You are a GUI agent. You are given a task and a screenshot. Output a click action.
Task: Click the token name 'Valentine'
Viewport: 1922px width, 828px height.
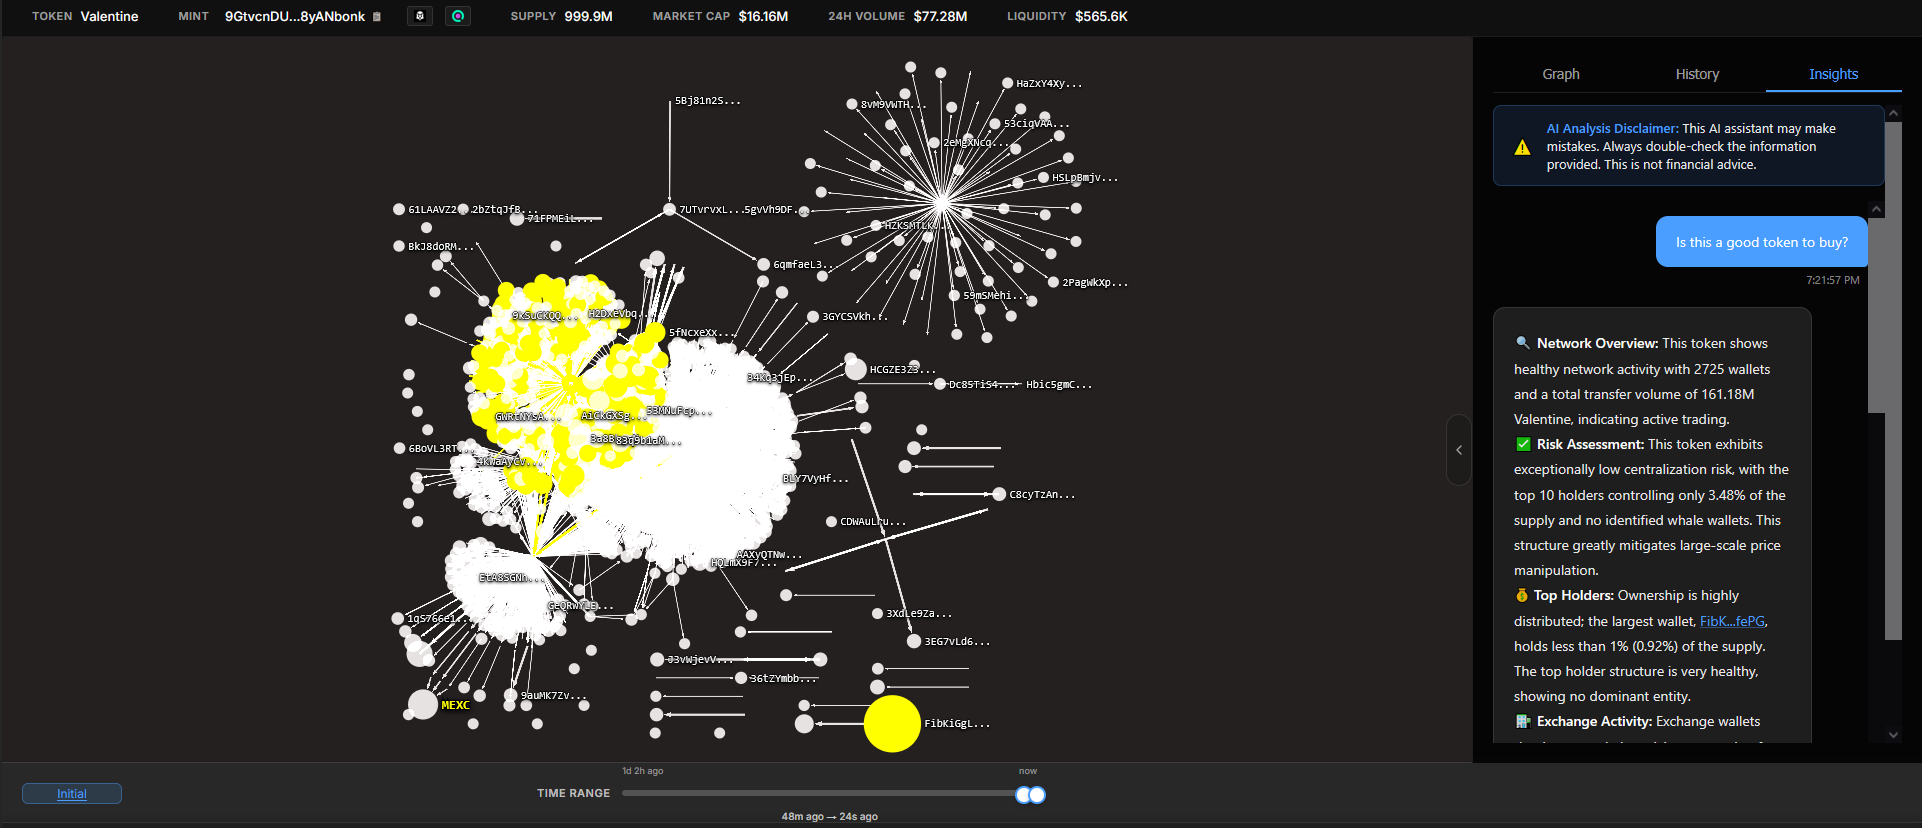(110, 16)
